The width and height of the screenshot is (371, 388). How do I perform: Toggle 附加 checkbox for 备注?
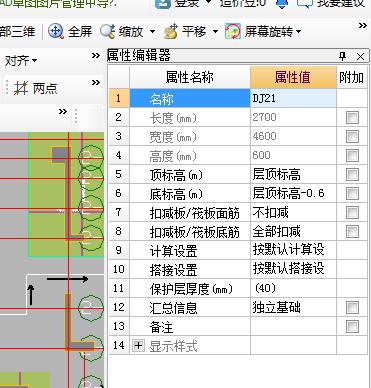point(352,326)
